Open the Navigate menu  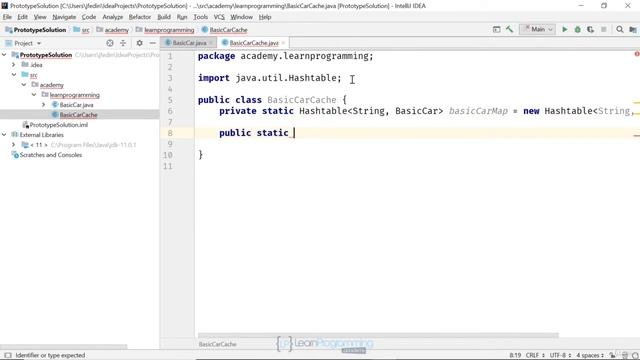[64, 17]
